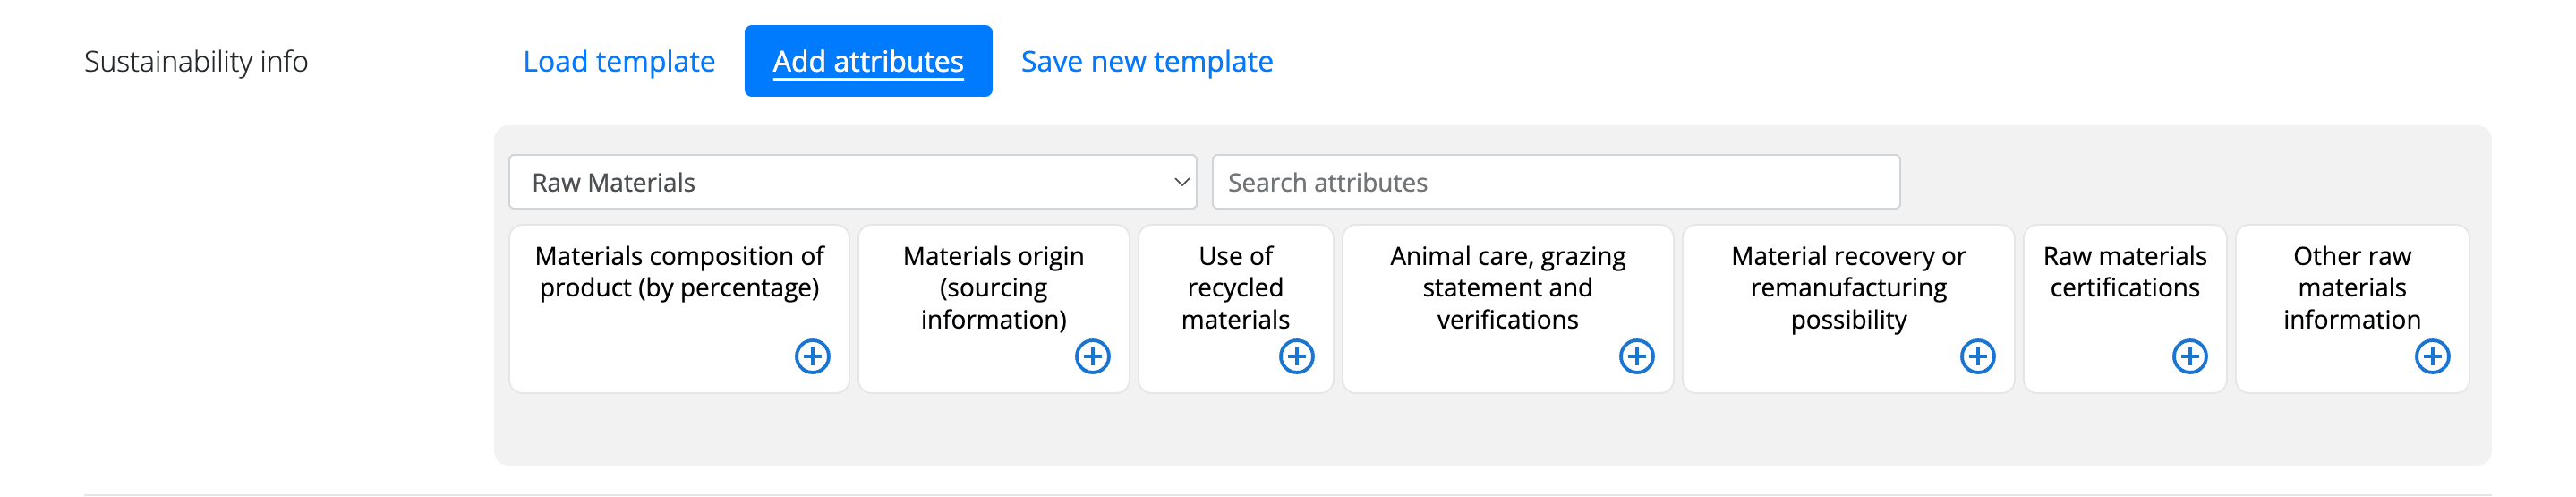This screenshot has height=497, width=2576.
Task: Add Use of recycled materials with plus icon
Action: point(1296,356)
